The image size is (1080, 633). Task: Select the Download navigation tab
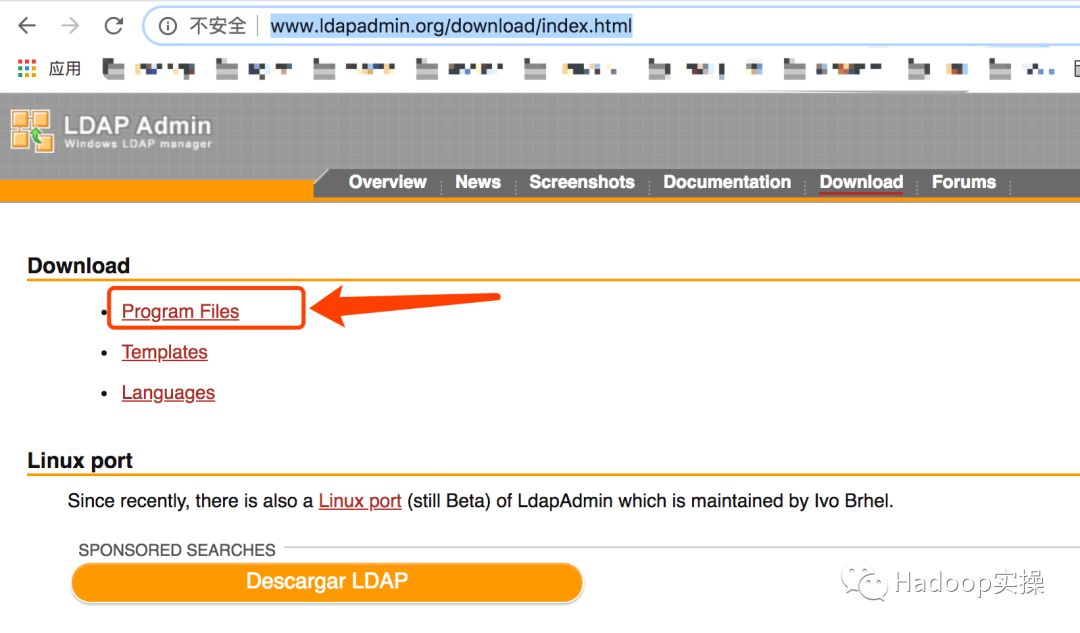[x=861, y=182]
